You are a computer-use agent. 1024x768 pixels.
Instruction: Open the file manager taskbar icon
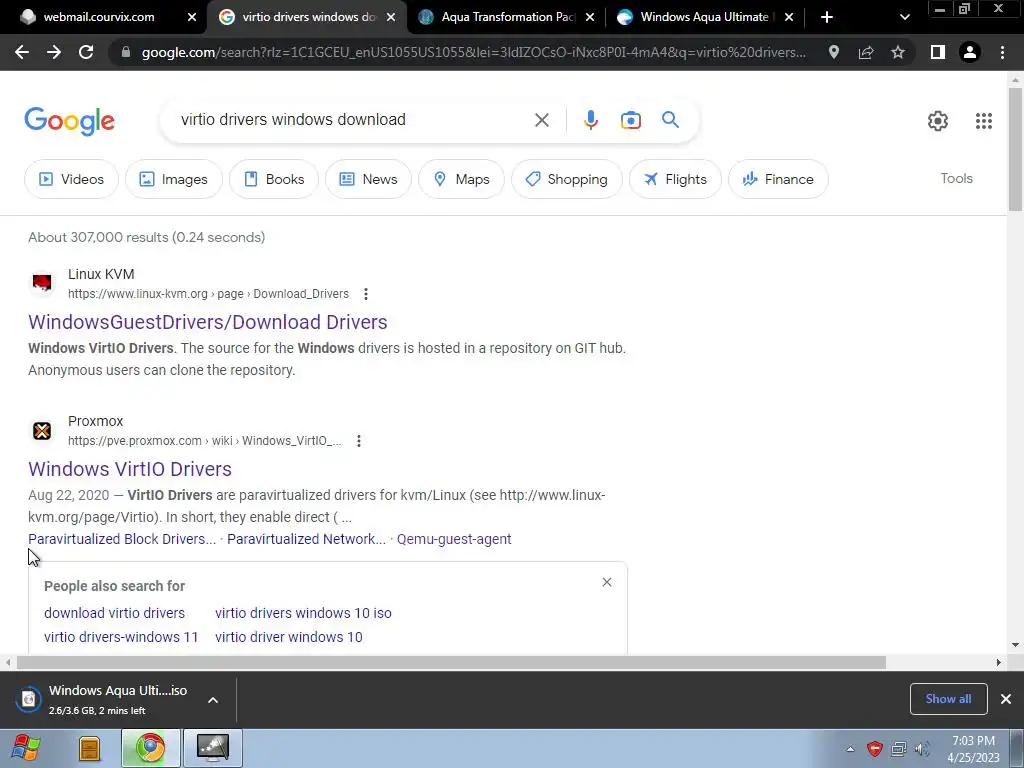point(89,748)
